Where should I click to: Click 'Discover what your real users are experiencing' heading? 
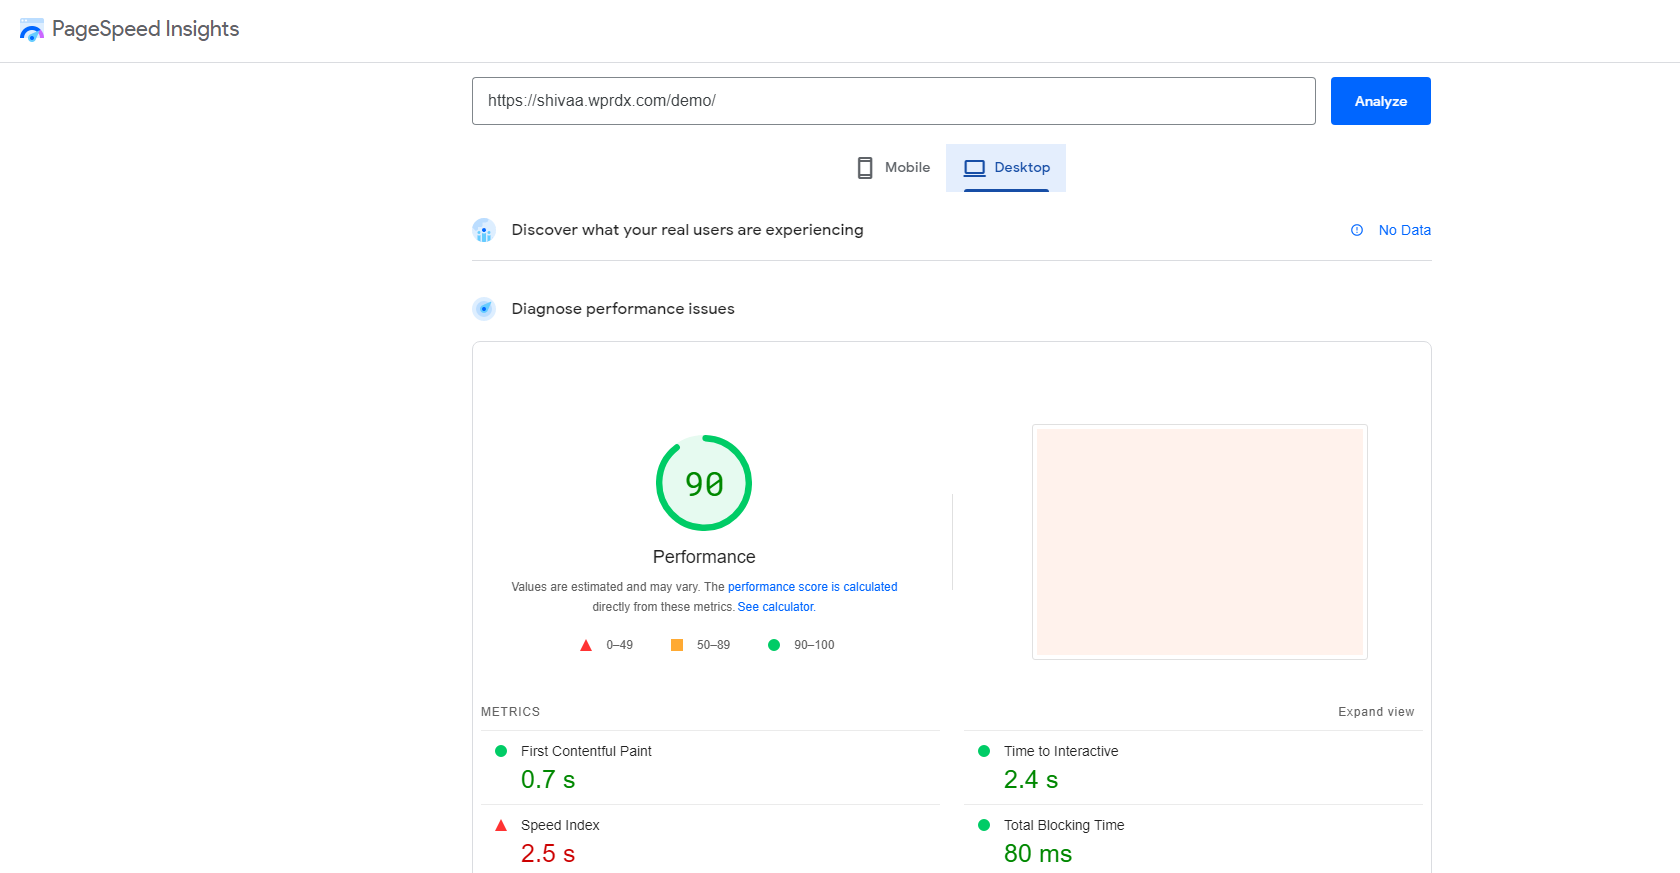687,230
